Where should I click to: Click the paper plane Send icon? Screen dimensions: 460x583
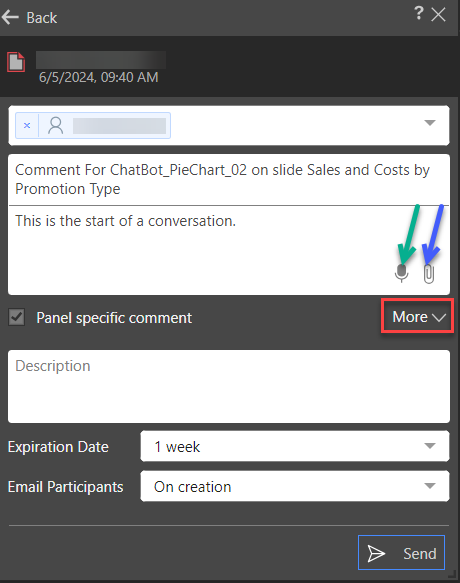coord(376,553)
